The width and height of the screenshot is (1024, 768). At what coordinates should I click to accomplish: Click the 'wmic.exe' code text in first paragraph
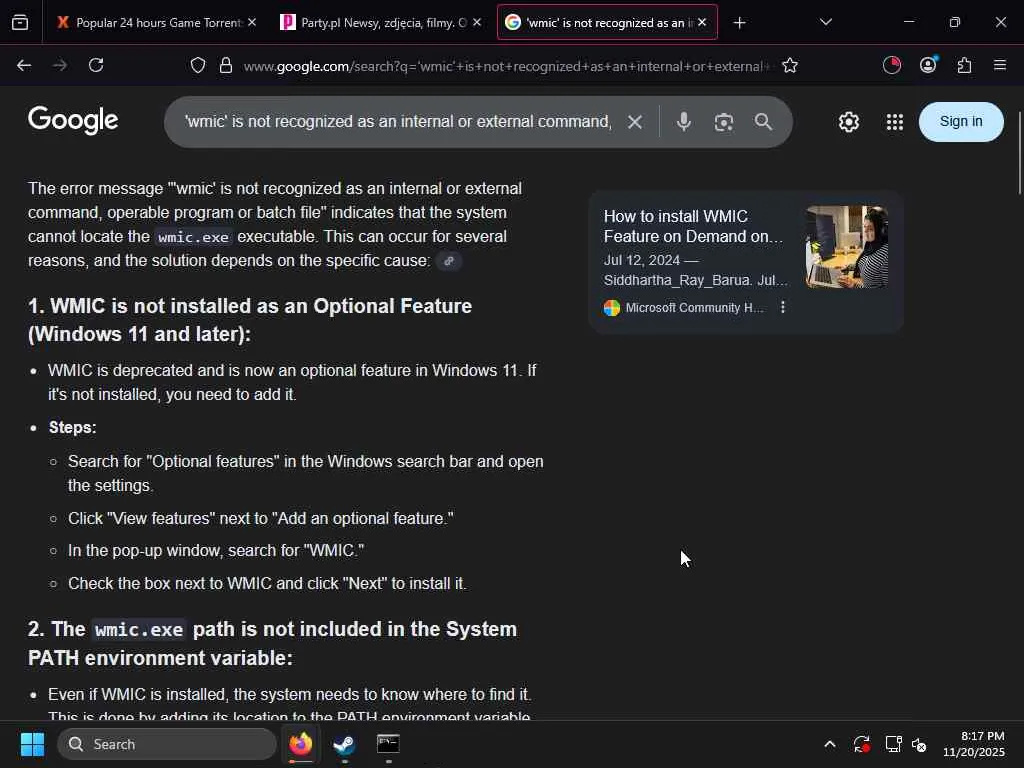193,237
